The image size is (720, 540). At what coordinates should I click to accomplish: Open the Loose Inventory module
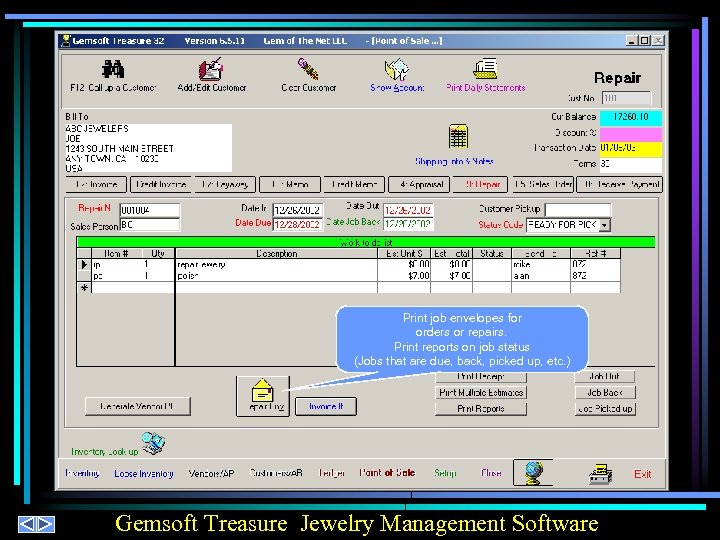[x=144, y=473]
